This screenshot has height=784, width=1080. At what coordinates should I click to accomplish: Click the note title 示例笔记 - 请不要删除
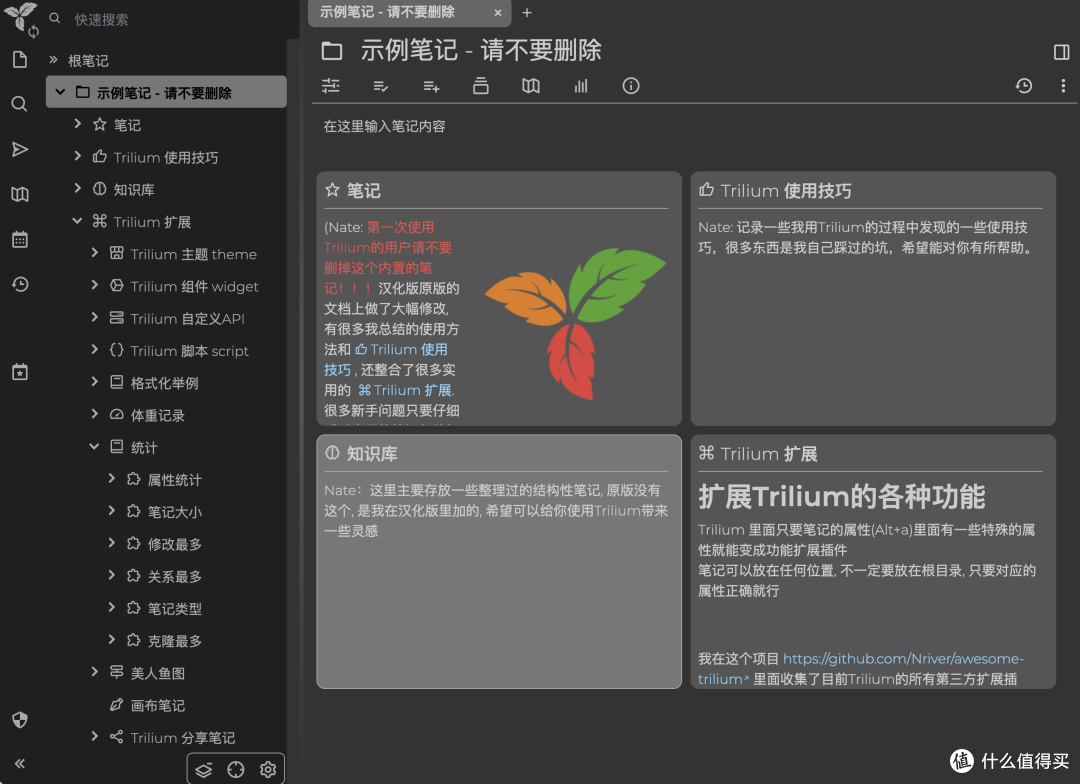point(481,50)
